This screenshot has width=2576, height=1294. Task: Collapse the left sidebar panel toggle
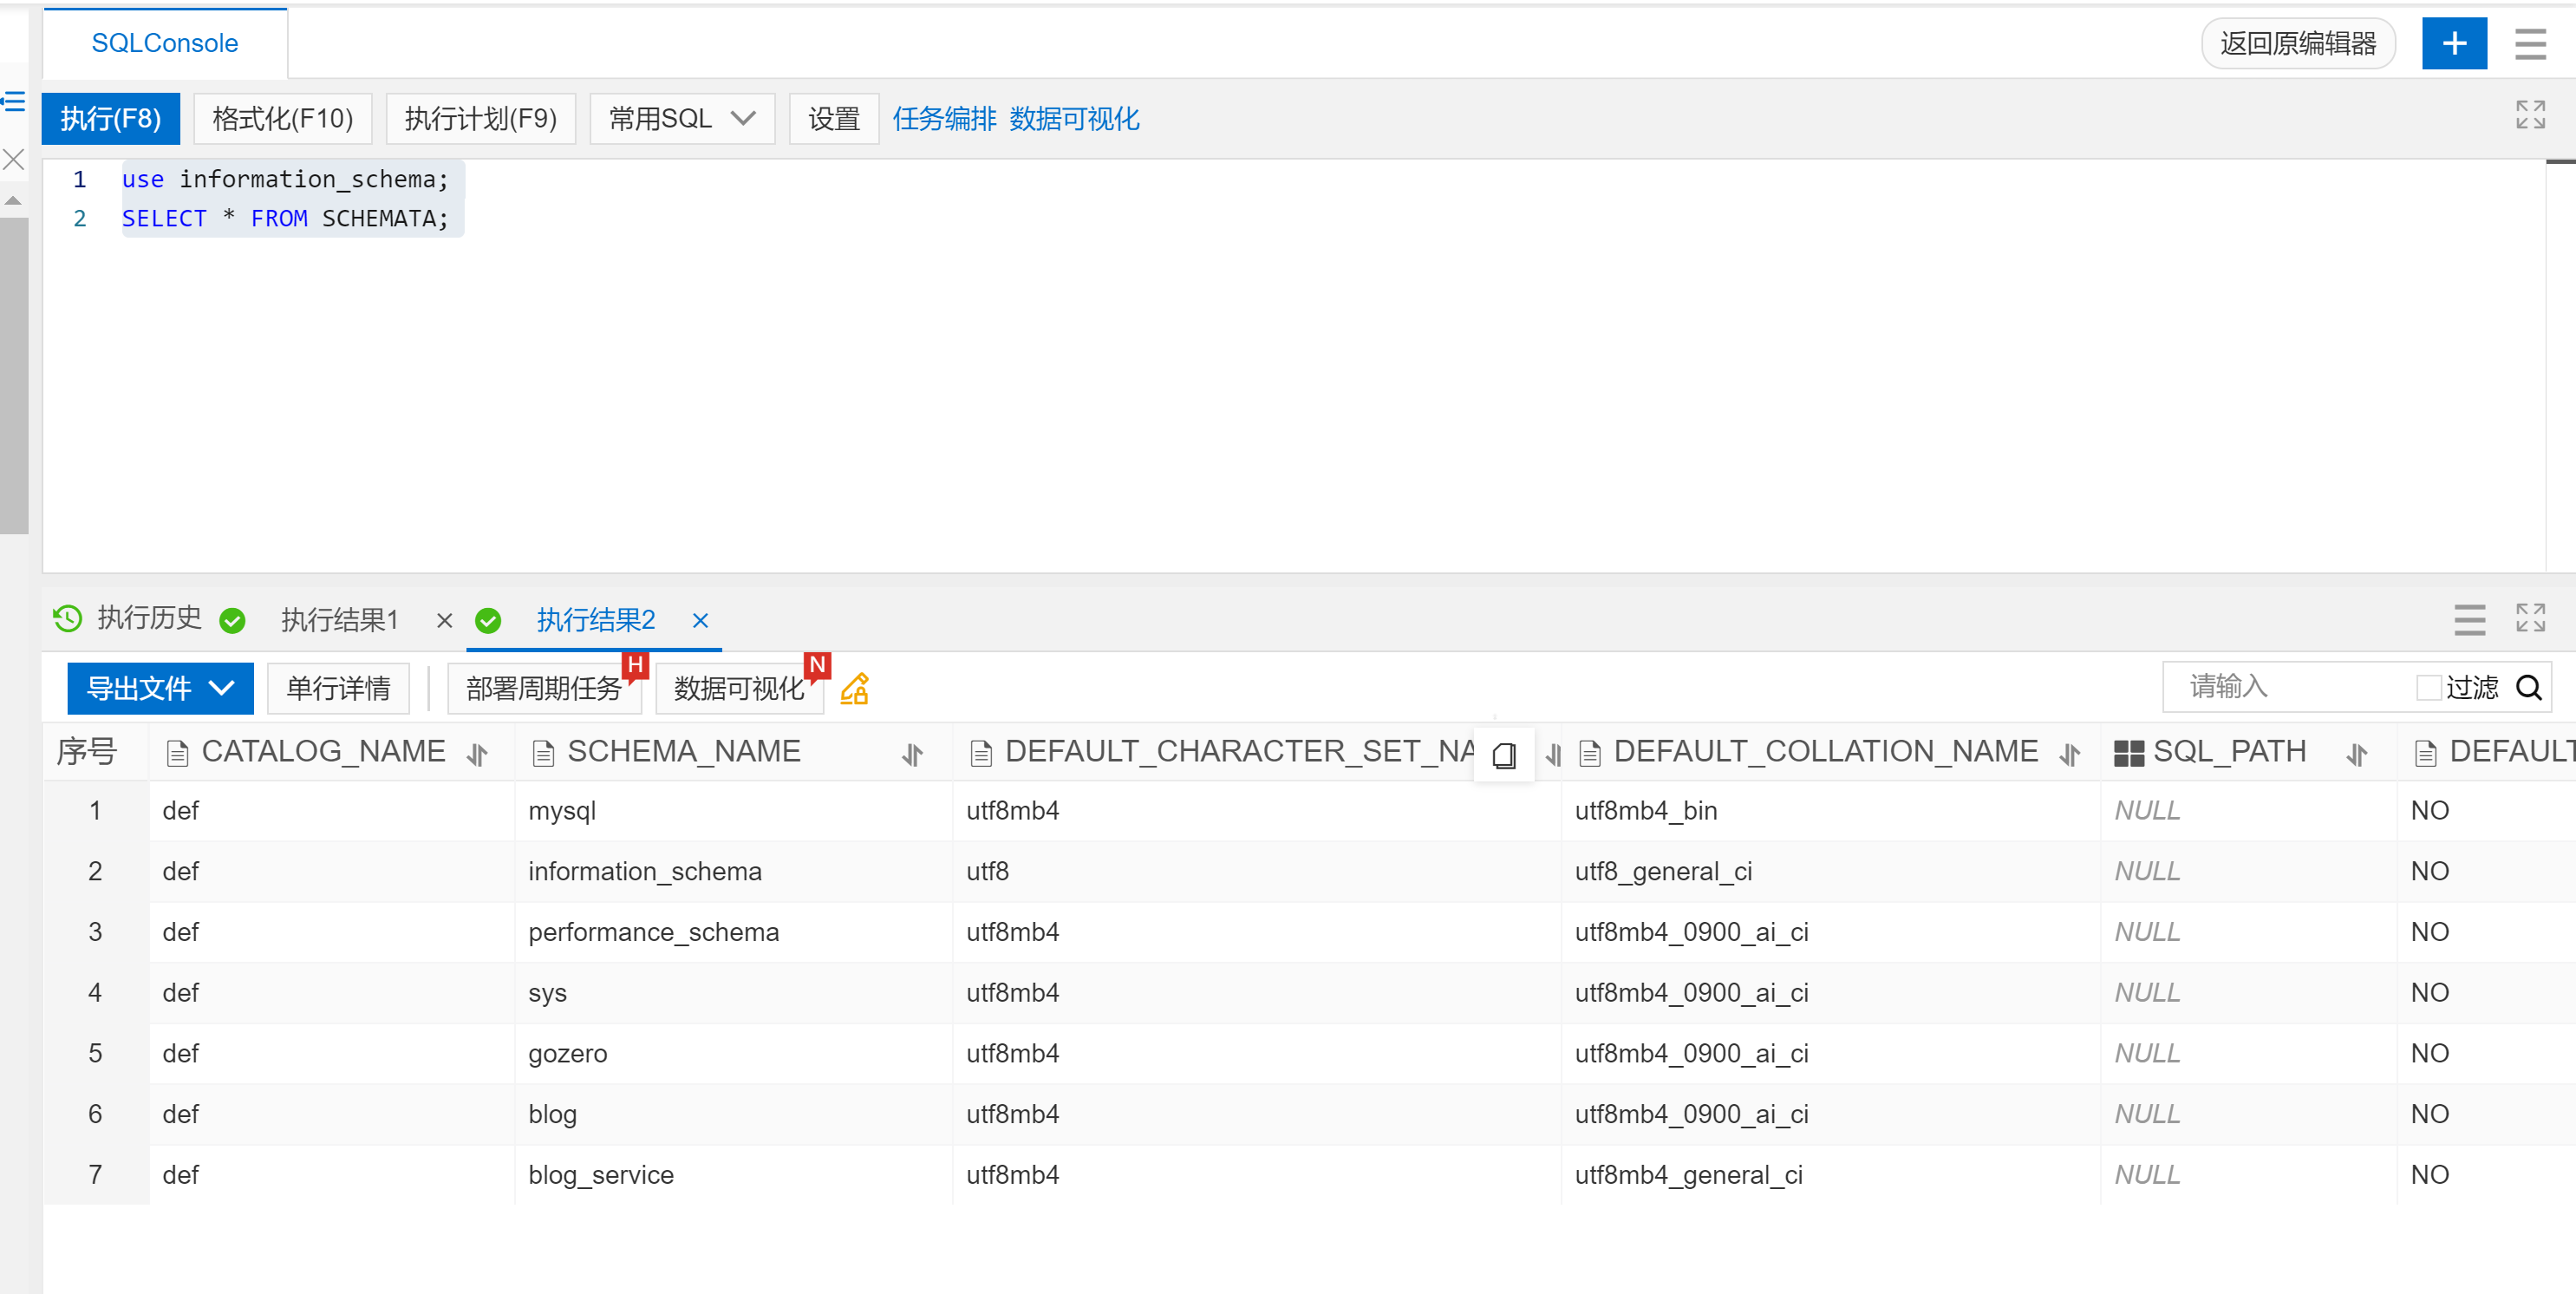point(14,101)
